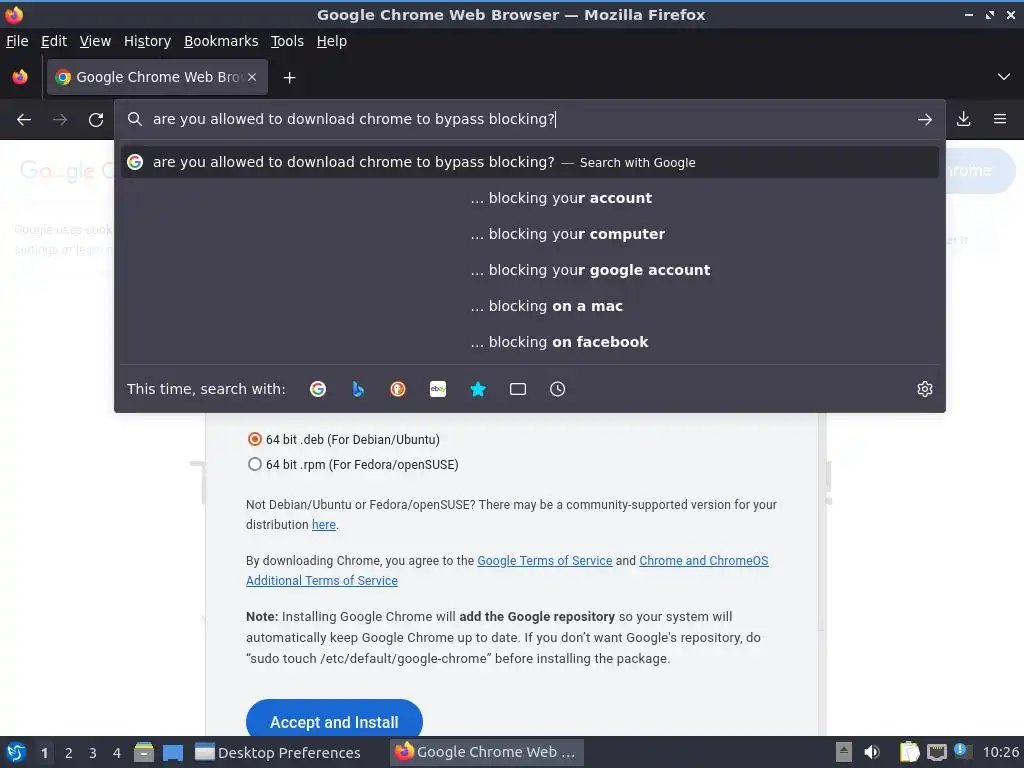The height and width of the screenshot is (768, 1024).
Task: Open the network status tray icon
Action: coord(936,752)
